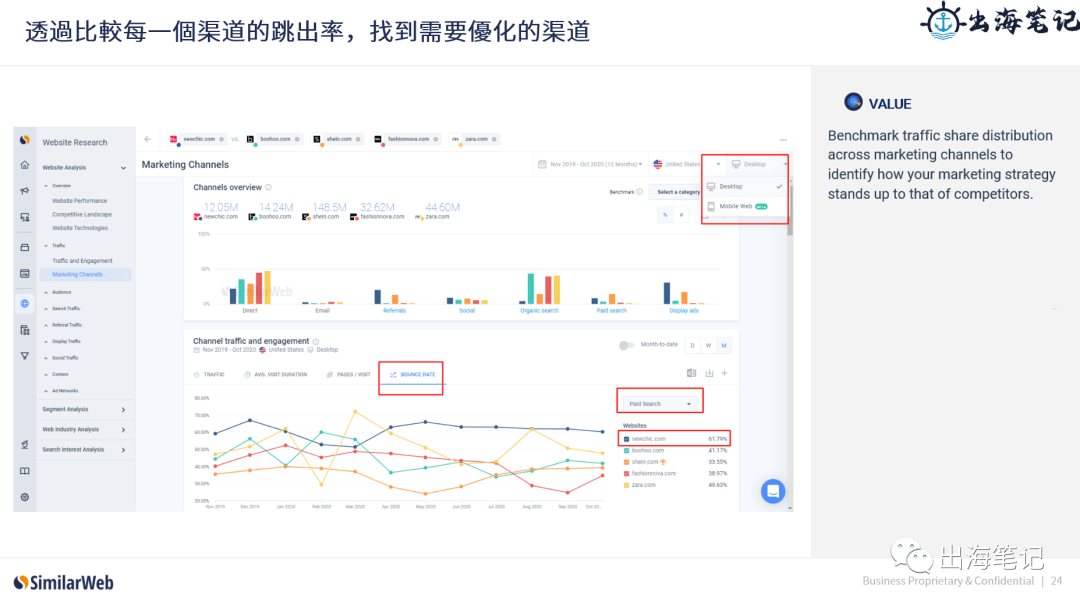Open the megaphone marketing icon in left rail
The height and width of the screenshot is (605, 1080).
click(x=25, y=191)
